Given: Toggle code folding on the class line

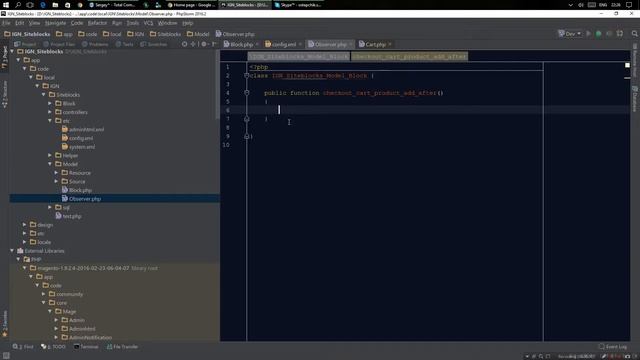Looking at the screenshot, I should [x=247, y=76].
